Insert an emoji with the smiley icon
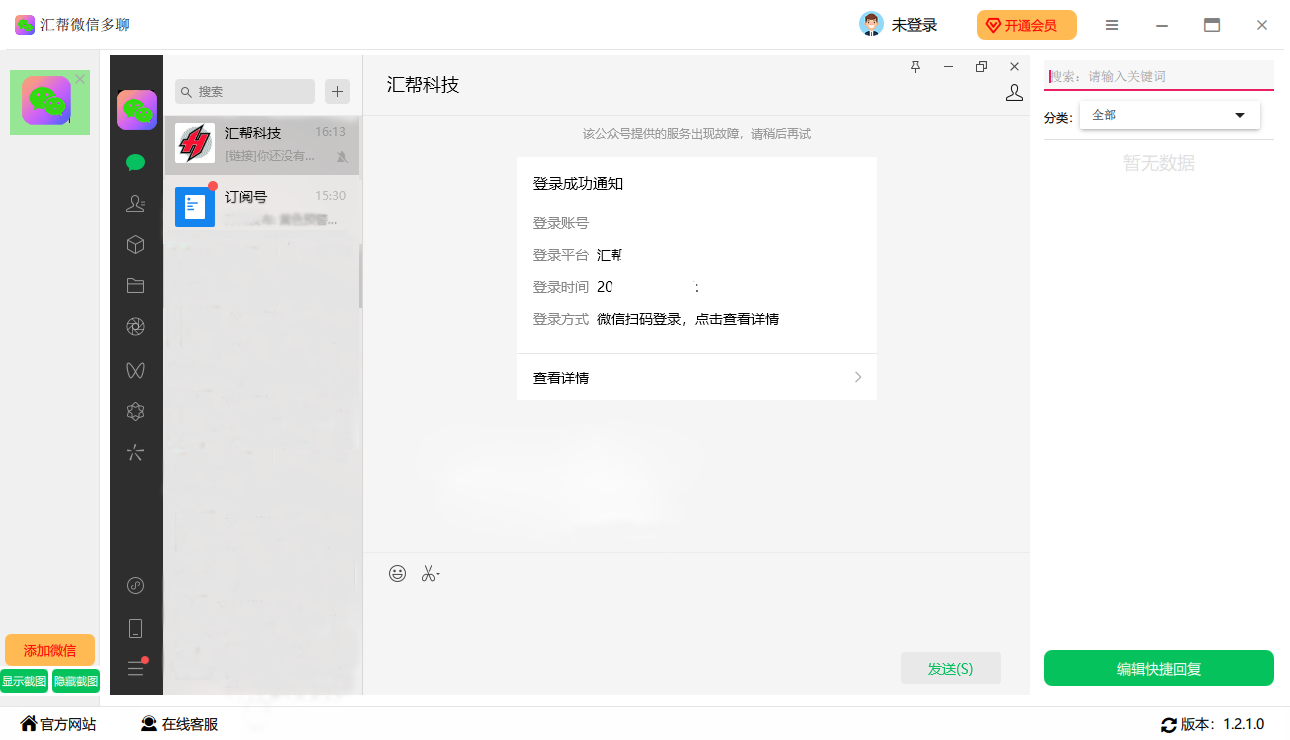 (x=398, y=574)
